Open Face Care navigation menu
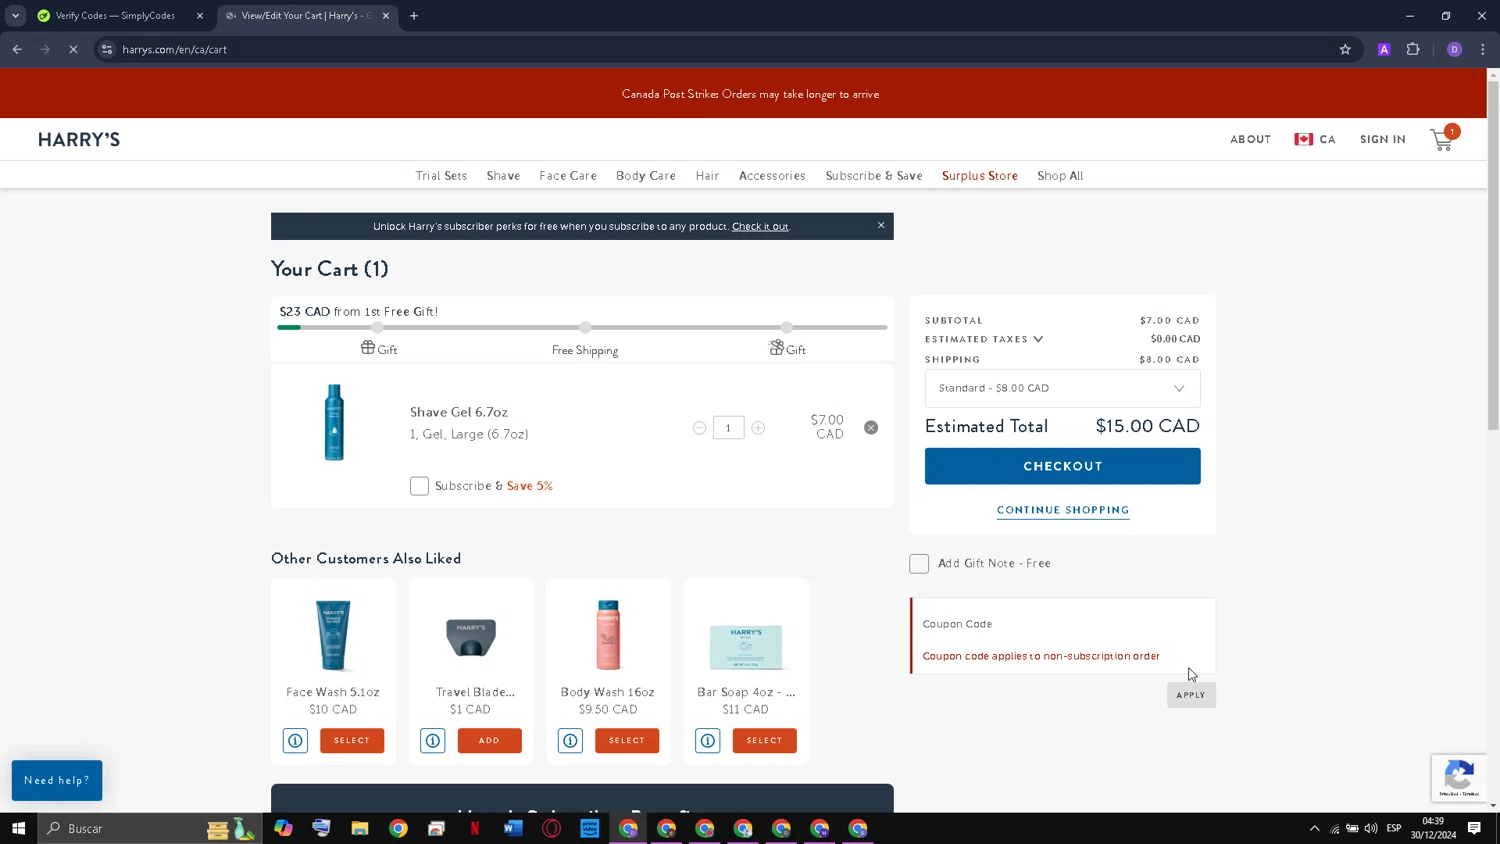Image resolution: width=1500 pixels, height=844 pixels. (568, 175)
